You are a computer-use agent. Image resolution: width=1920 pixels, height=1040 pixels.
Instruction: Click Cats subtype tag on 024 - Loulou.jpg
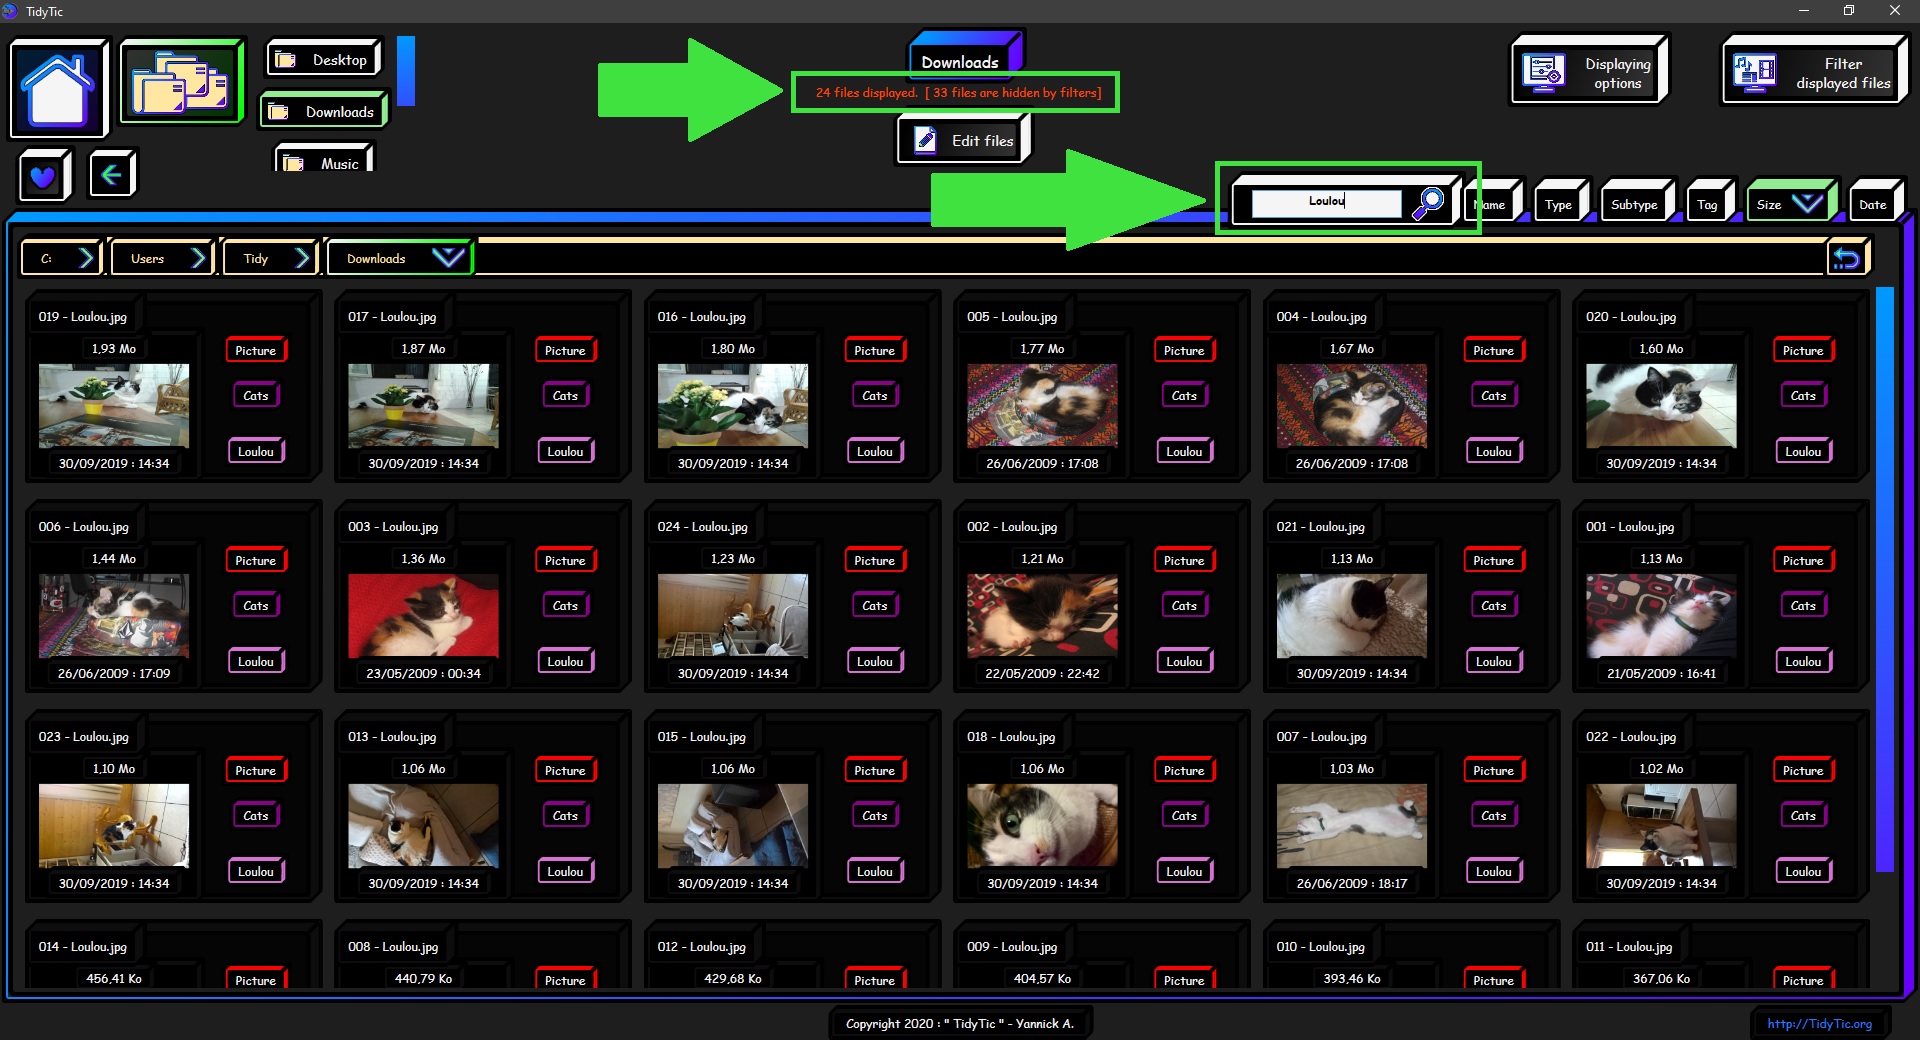point(875,606)
